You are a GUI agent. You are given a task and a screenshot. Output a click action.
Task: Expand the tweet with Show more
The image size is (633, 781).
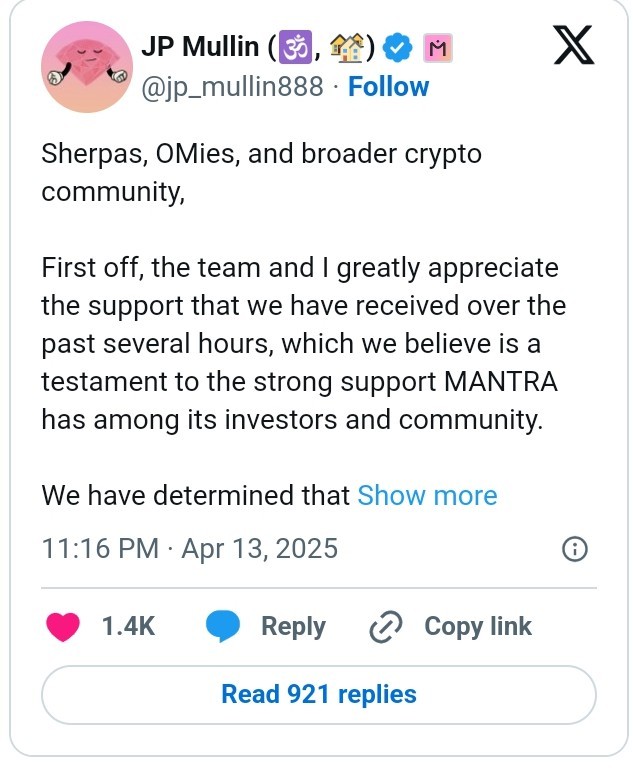(427, 496)
